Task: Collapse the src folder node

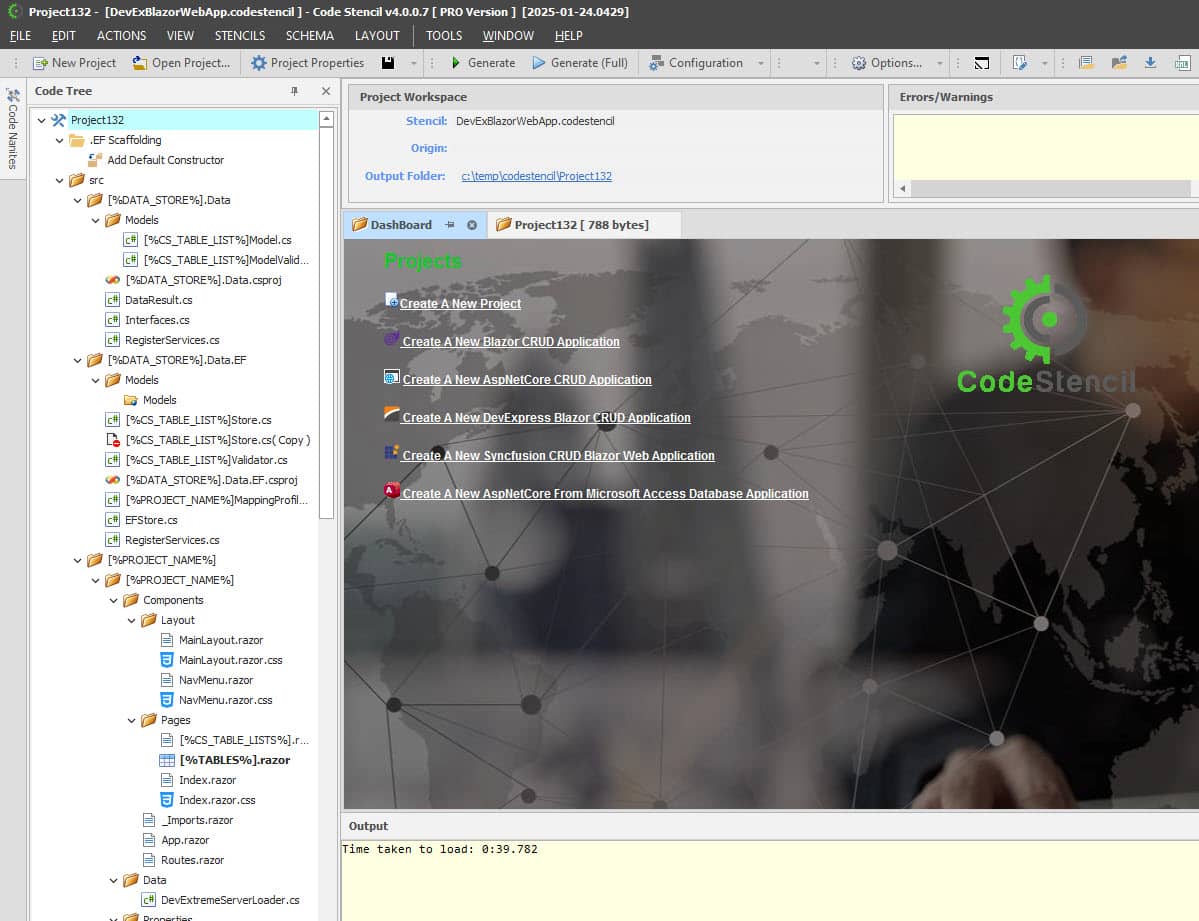Action: [x=60, y=181]
